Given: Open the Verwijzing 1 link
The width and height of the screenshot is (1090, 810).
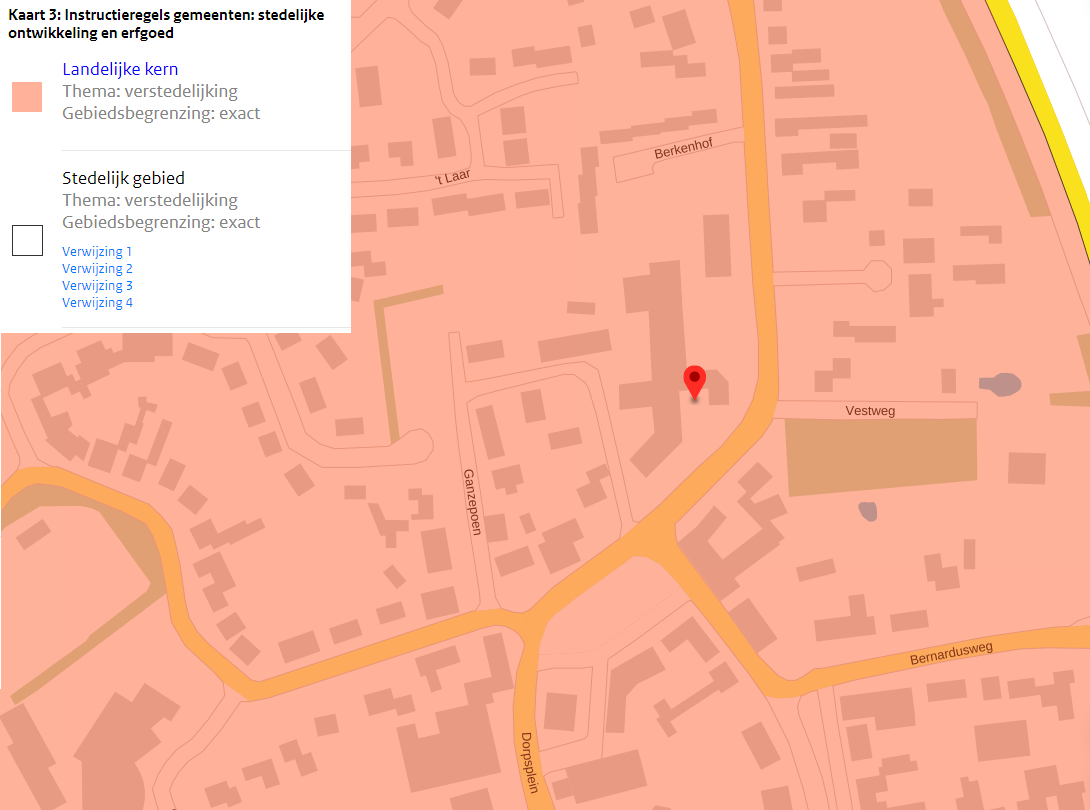Looking at the screenshot, I should 97,251.
